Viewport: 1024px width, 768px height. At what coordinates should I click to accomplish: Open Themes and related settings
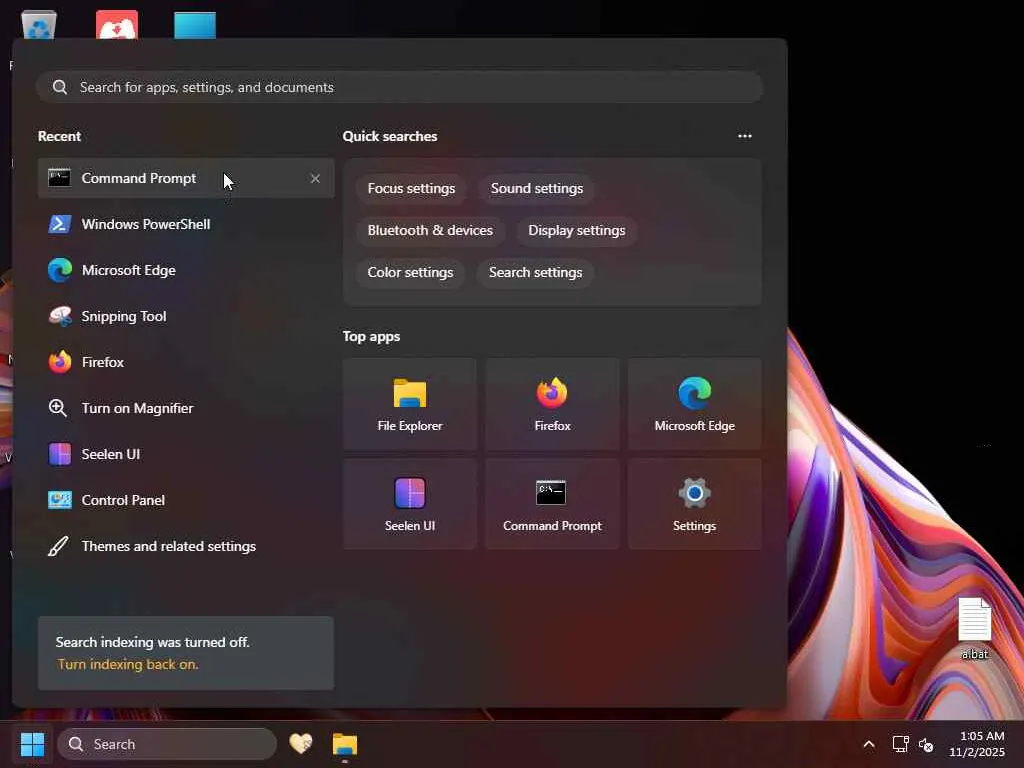click(x=186, y=546)
